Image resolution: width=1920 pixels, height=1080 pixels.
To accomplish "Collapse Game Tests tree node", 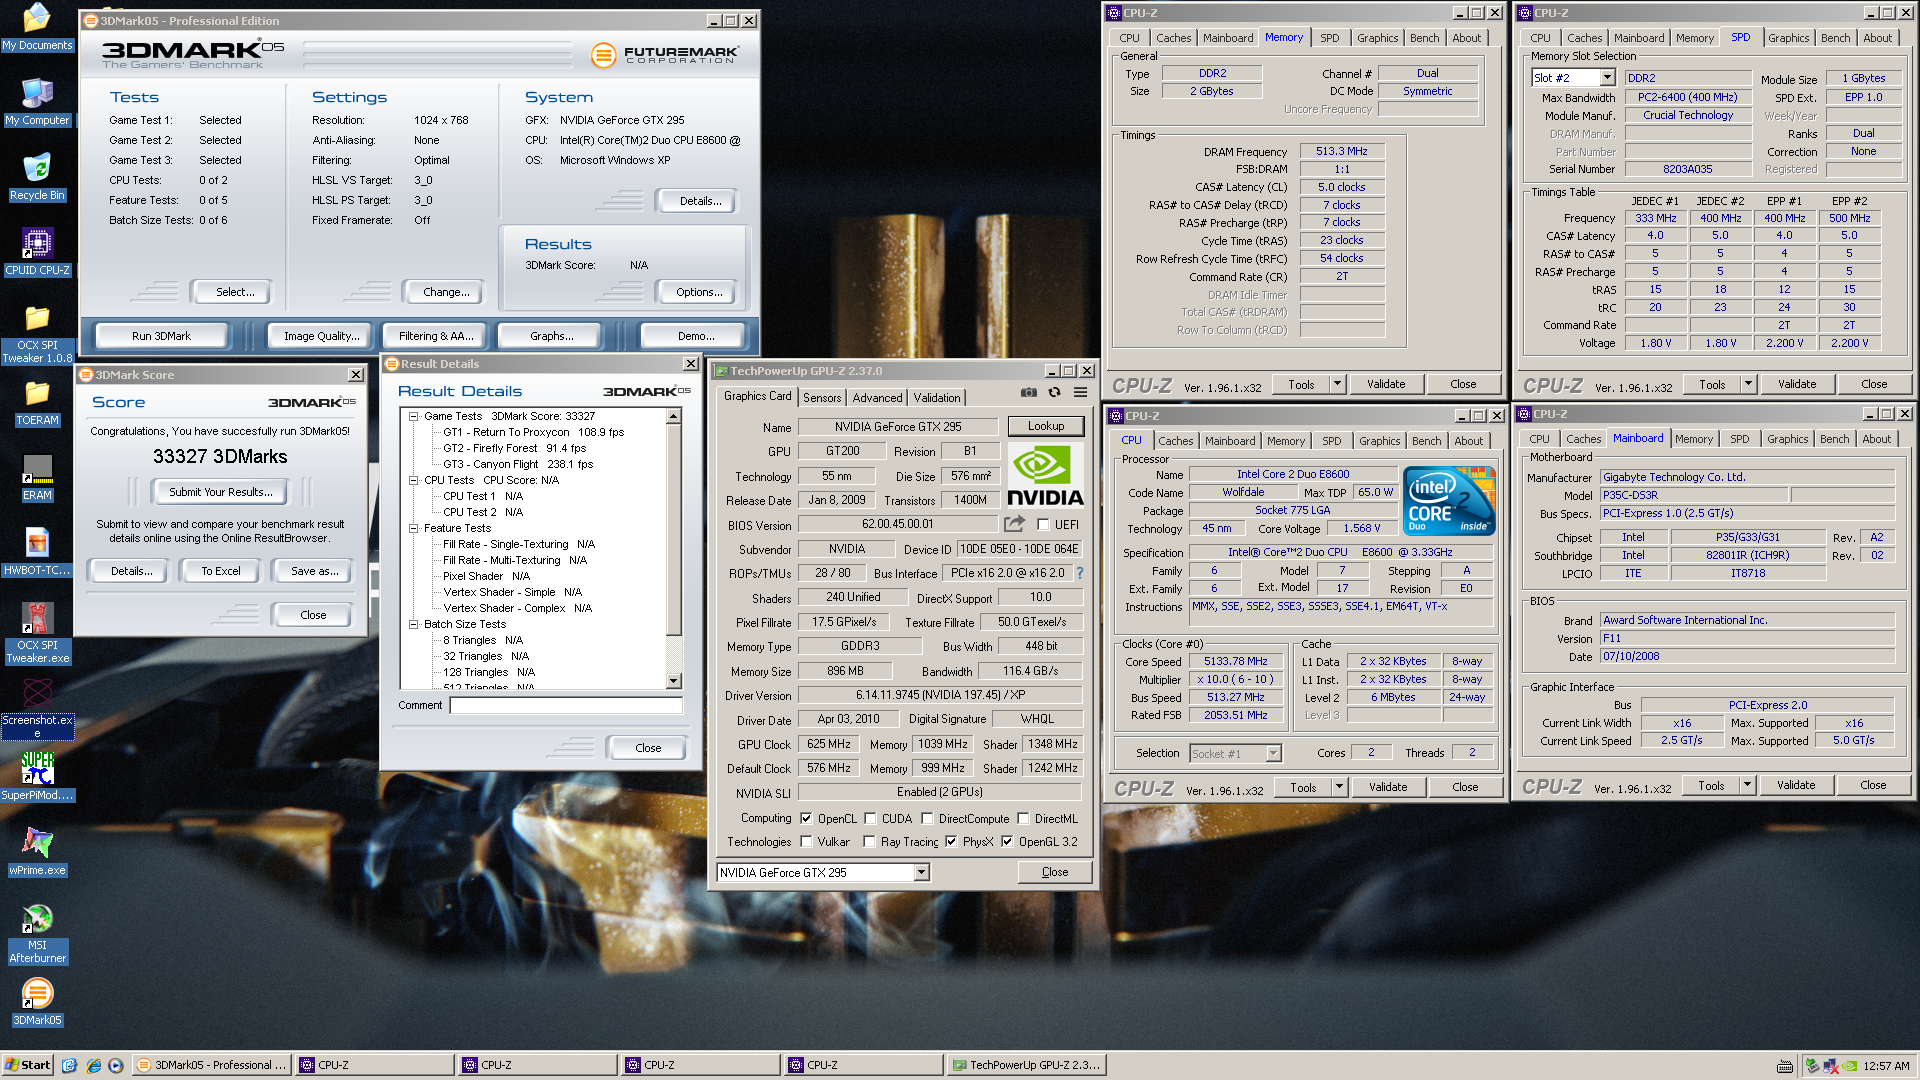I will [x=413, y=416].
